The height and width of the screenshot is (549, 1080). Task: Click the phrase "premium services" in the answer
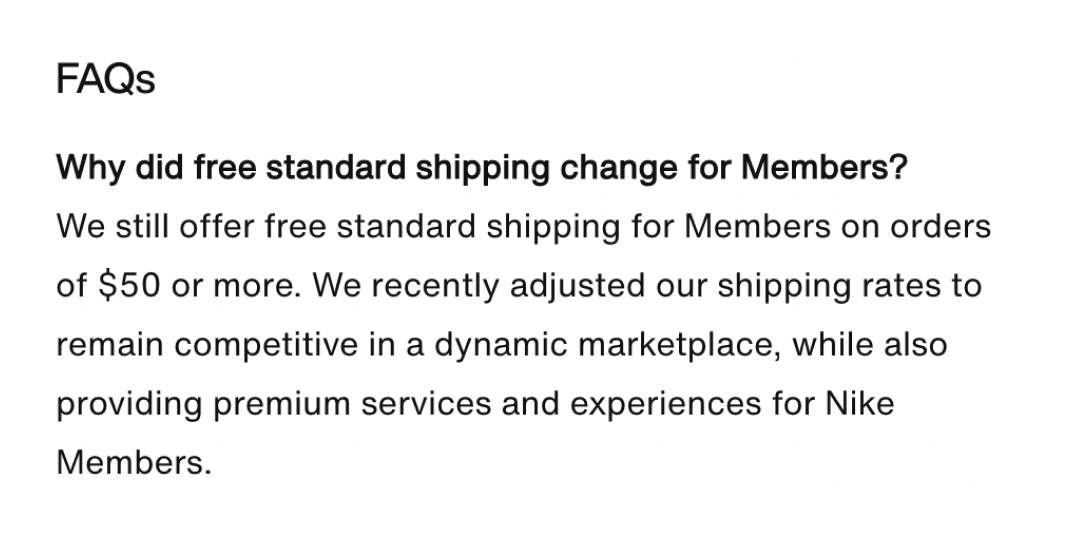click(352, 404)
